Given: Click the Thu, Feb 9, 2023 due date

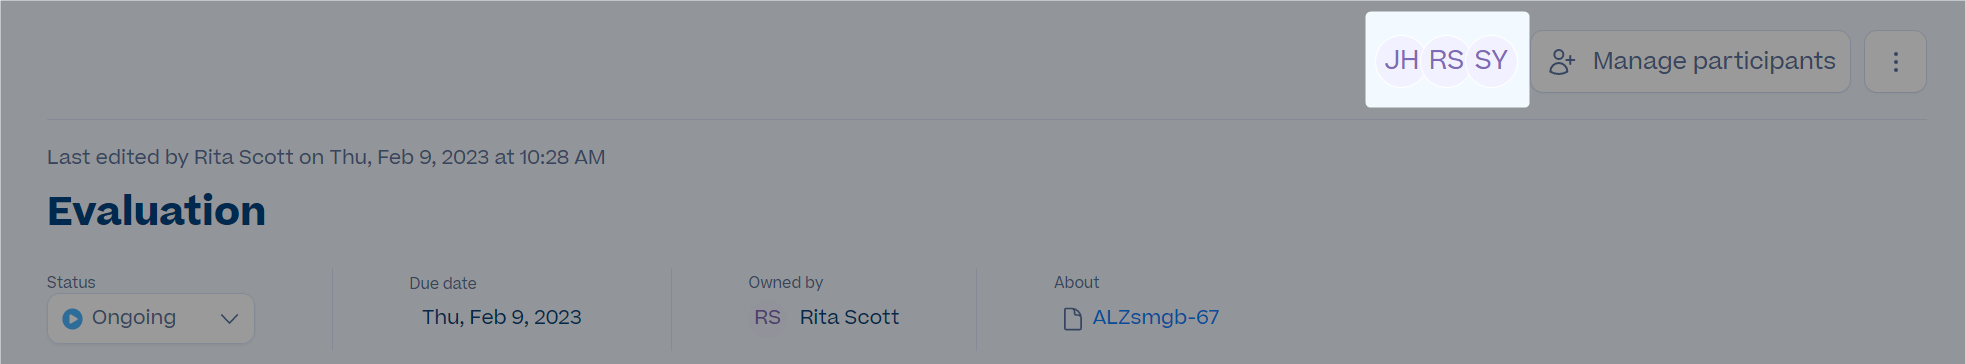Looking at the screenshot, I should pyautogui.click(x=501, y=317).
